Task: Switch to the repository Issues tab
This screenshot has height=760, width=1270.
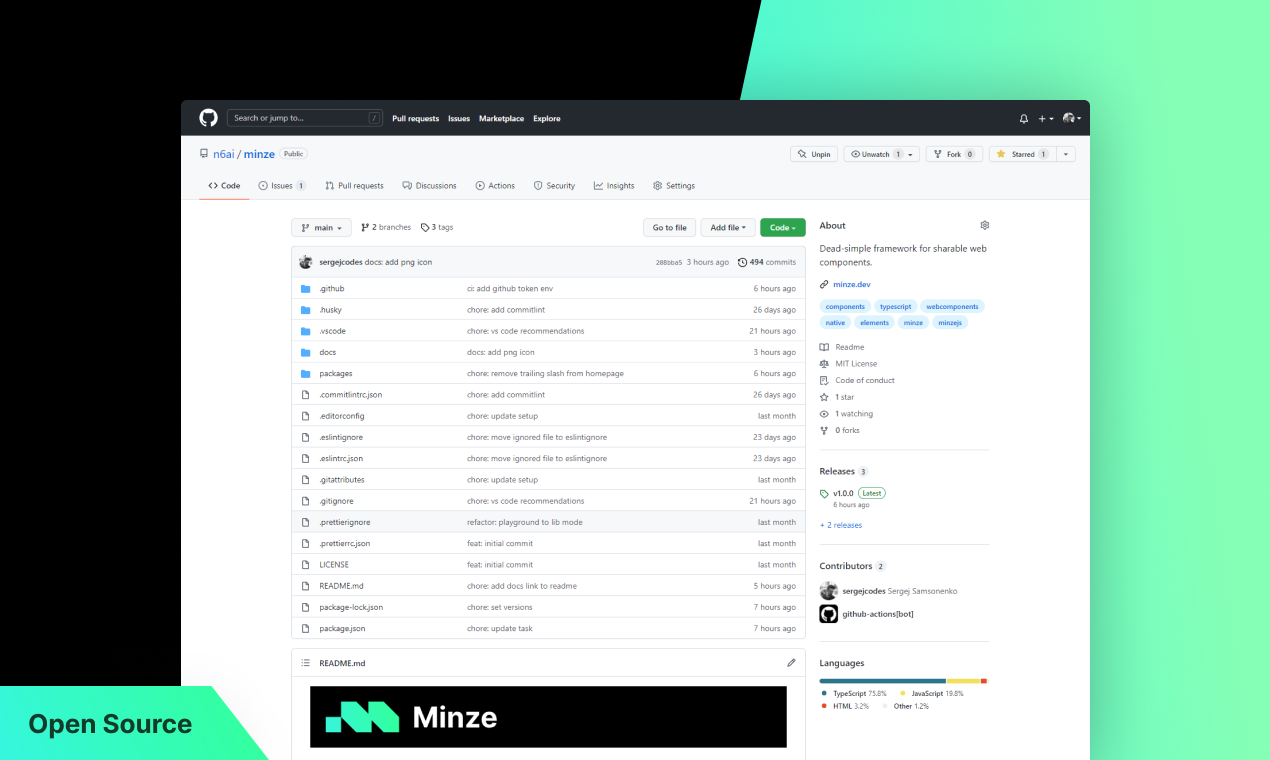Action: tap(282, 186)
